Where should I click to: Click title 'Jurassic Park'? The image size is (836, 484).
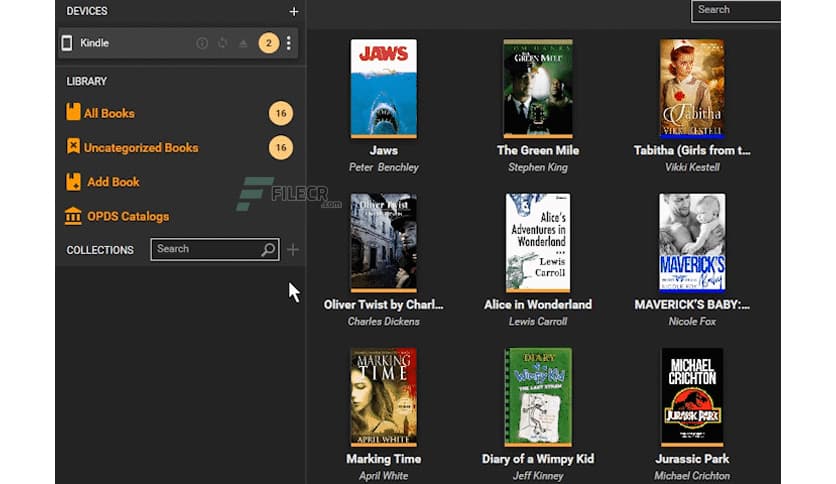pos(692,459)
